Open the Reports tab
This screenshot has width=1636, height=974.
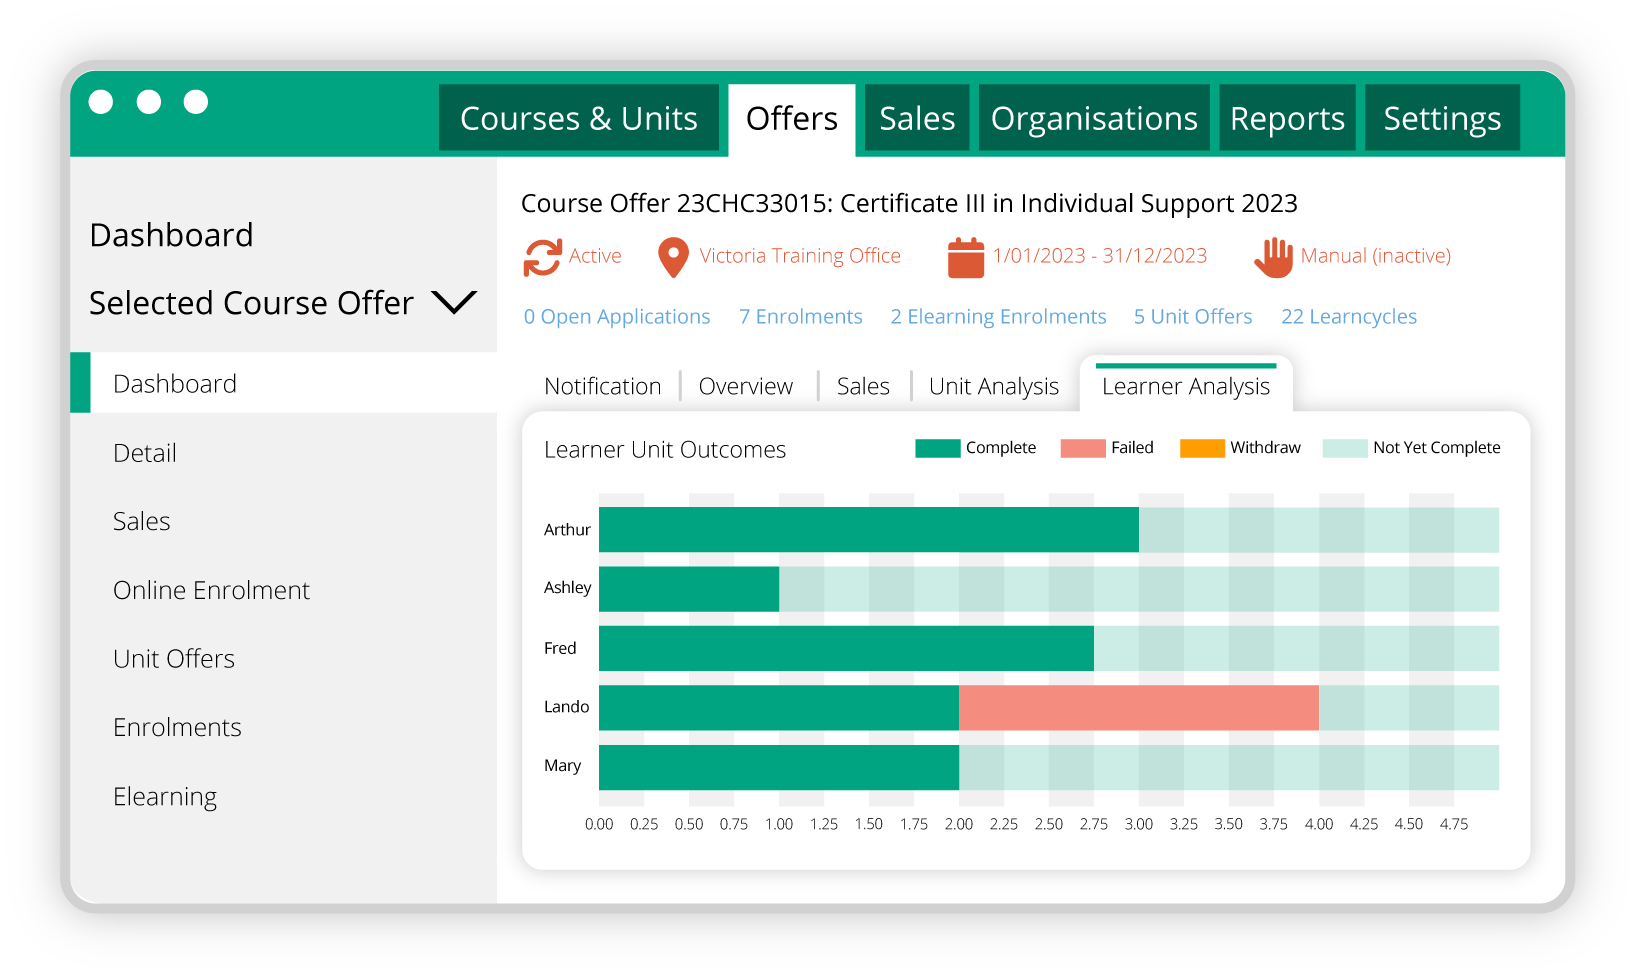(1287, 118)
